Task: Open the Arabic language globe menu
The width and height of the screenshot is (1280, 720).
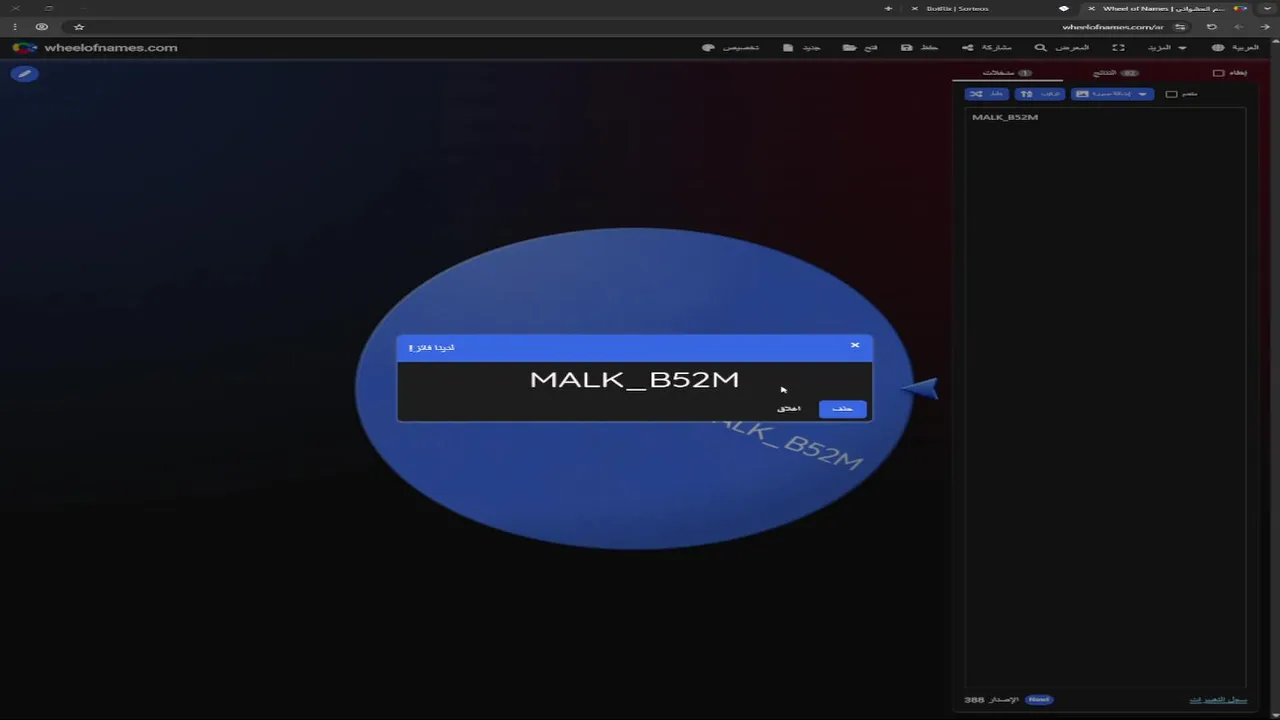Action: (1235, 47)
